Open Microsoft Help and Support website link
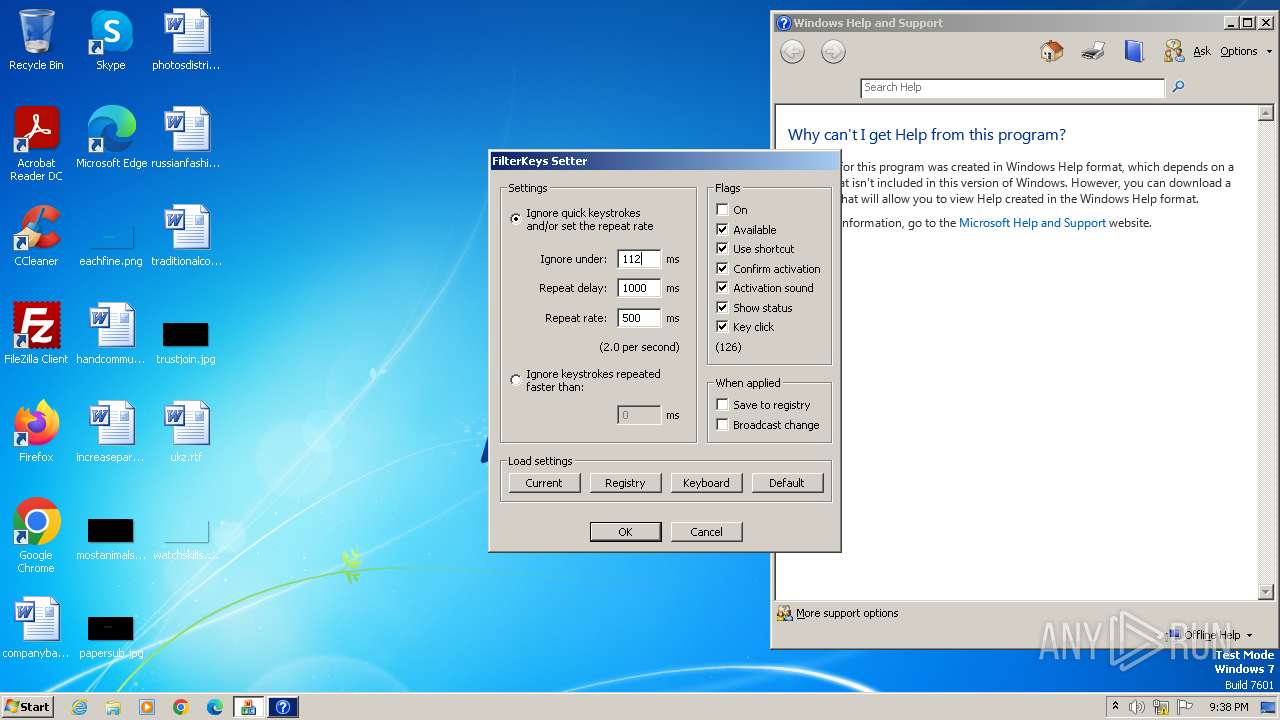This screenshot has height=720, width=1280. [1032, 223]
